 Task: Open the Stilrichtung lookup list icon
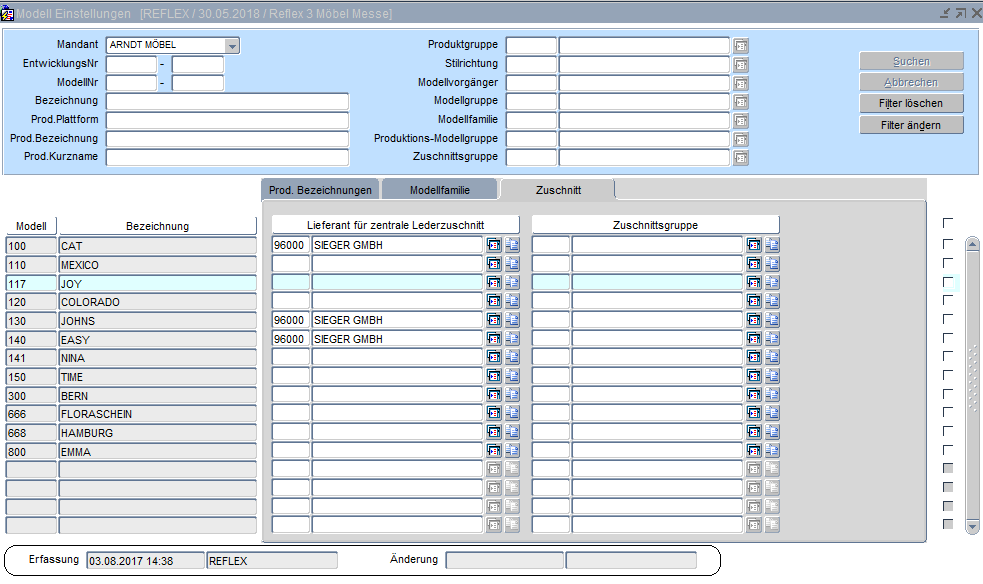[x=741, y=65]
